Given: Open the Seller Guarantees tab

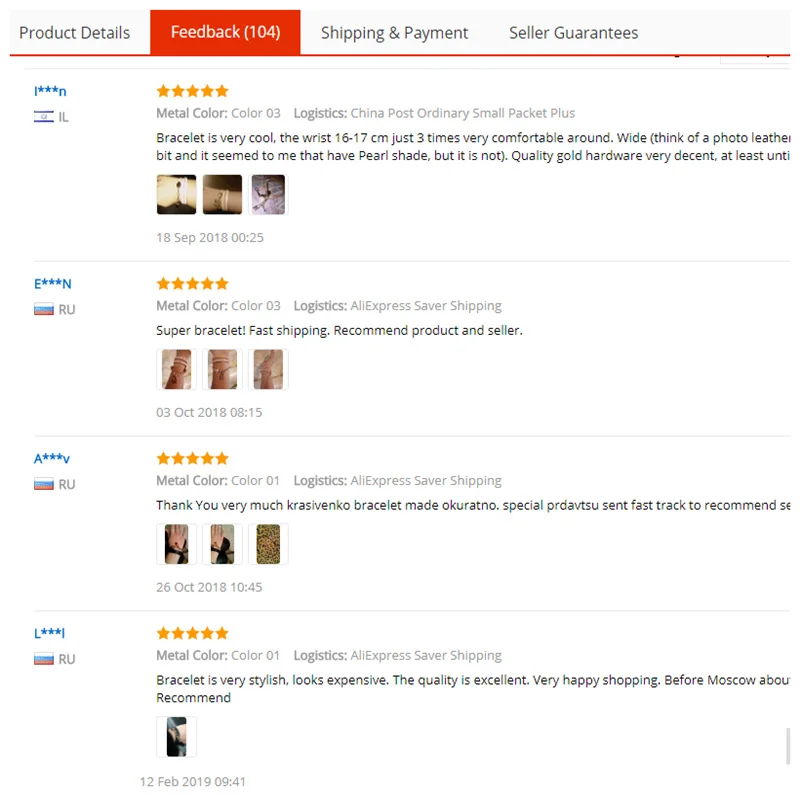Looking at the screenshot, I should tap(573, 33).
